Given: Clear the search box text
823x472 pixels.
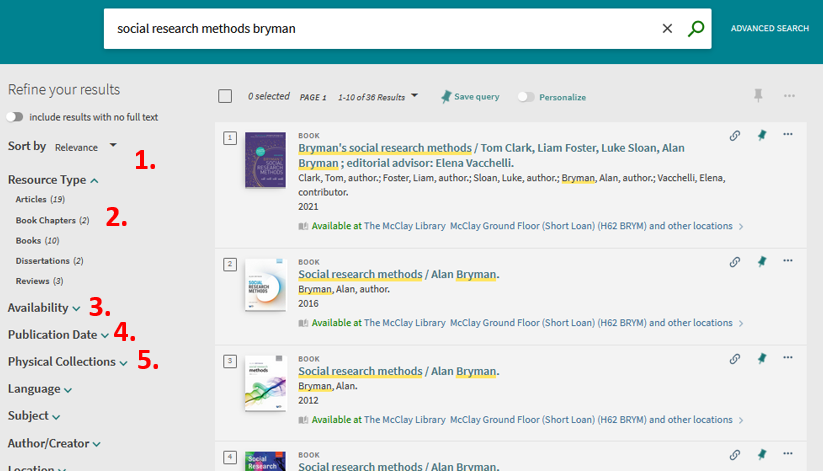Looking at the screenshot, I should [x=667, y=29].
